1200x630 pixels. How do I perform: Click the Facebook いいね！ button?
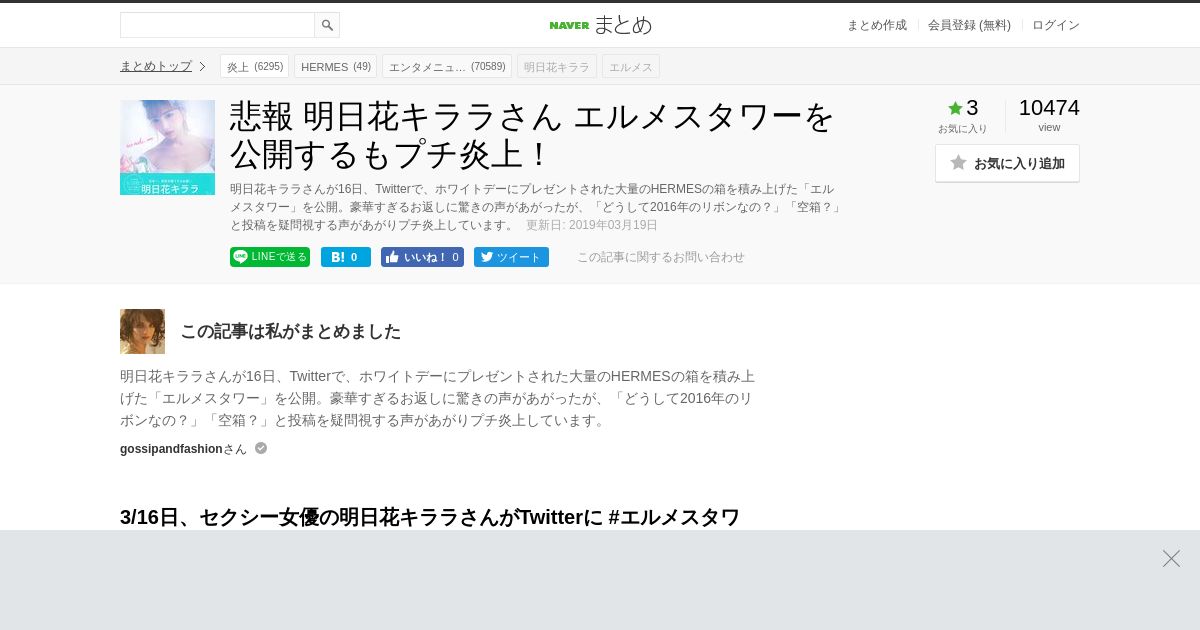click(422, 257)
